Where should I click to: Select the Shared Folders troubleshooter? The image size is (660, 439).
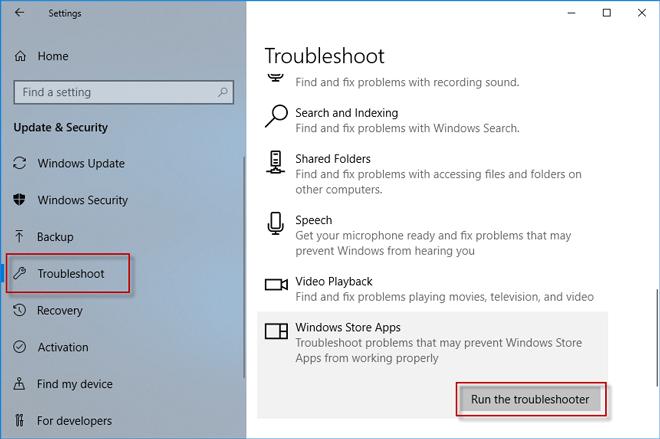click(332, 159)
